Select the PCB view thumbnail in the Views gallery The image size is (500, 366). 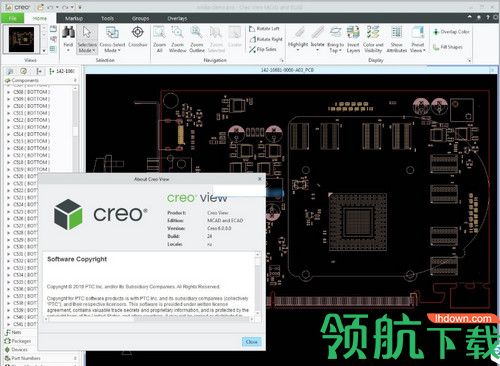[22, 40]
